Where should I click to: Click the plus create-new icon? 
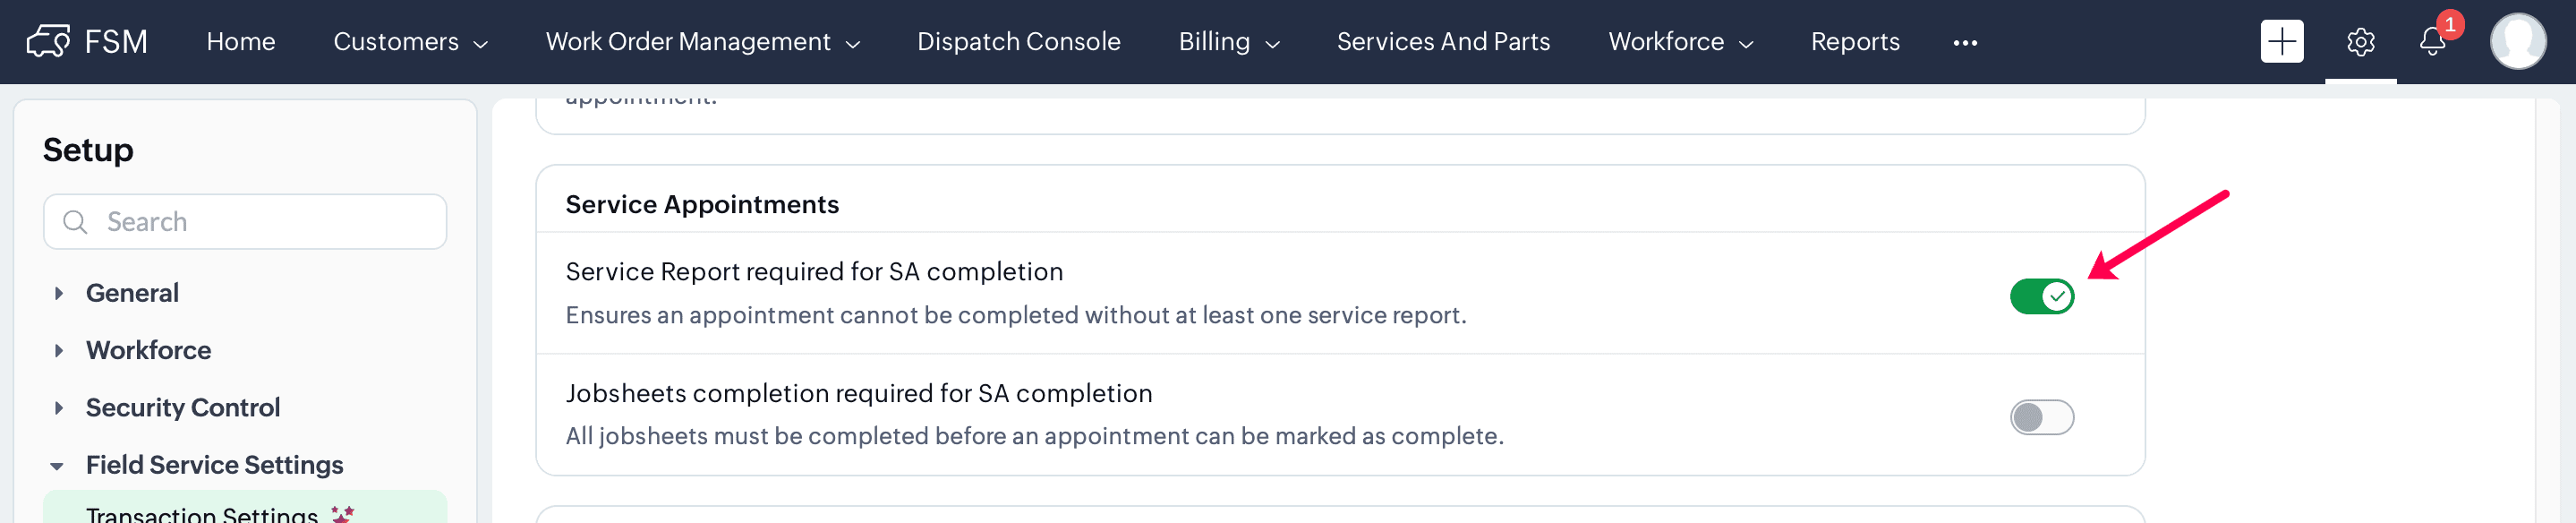pyautogui.click(x=2281, y=41)
